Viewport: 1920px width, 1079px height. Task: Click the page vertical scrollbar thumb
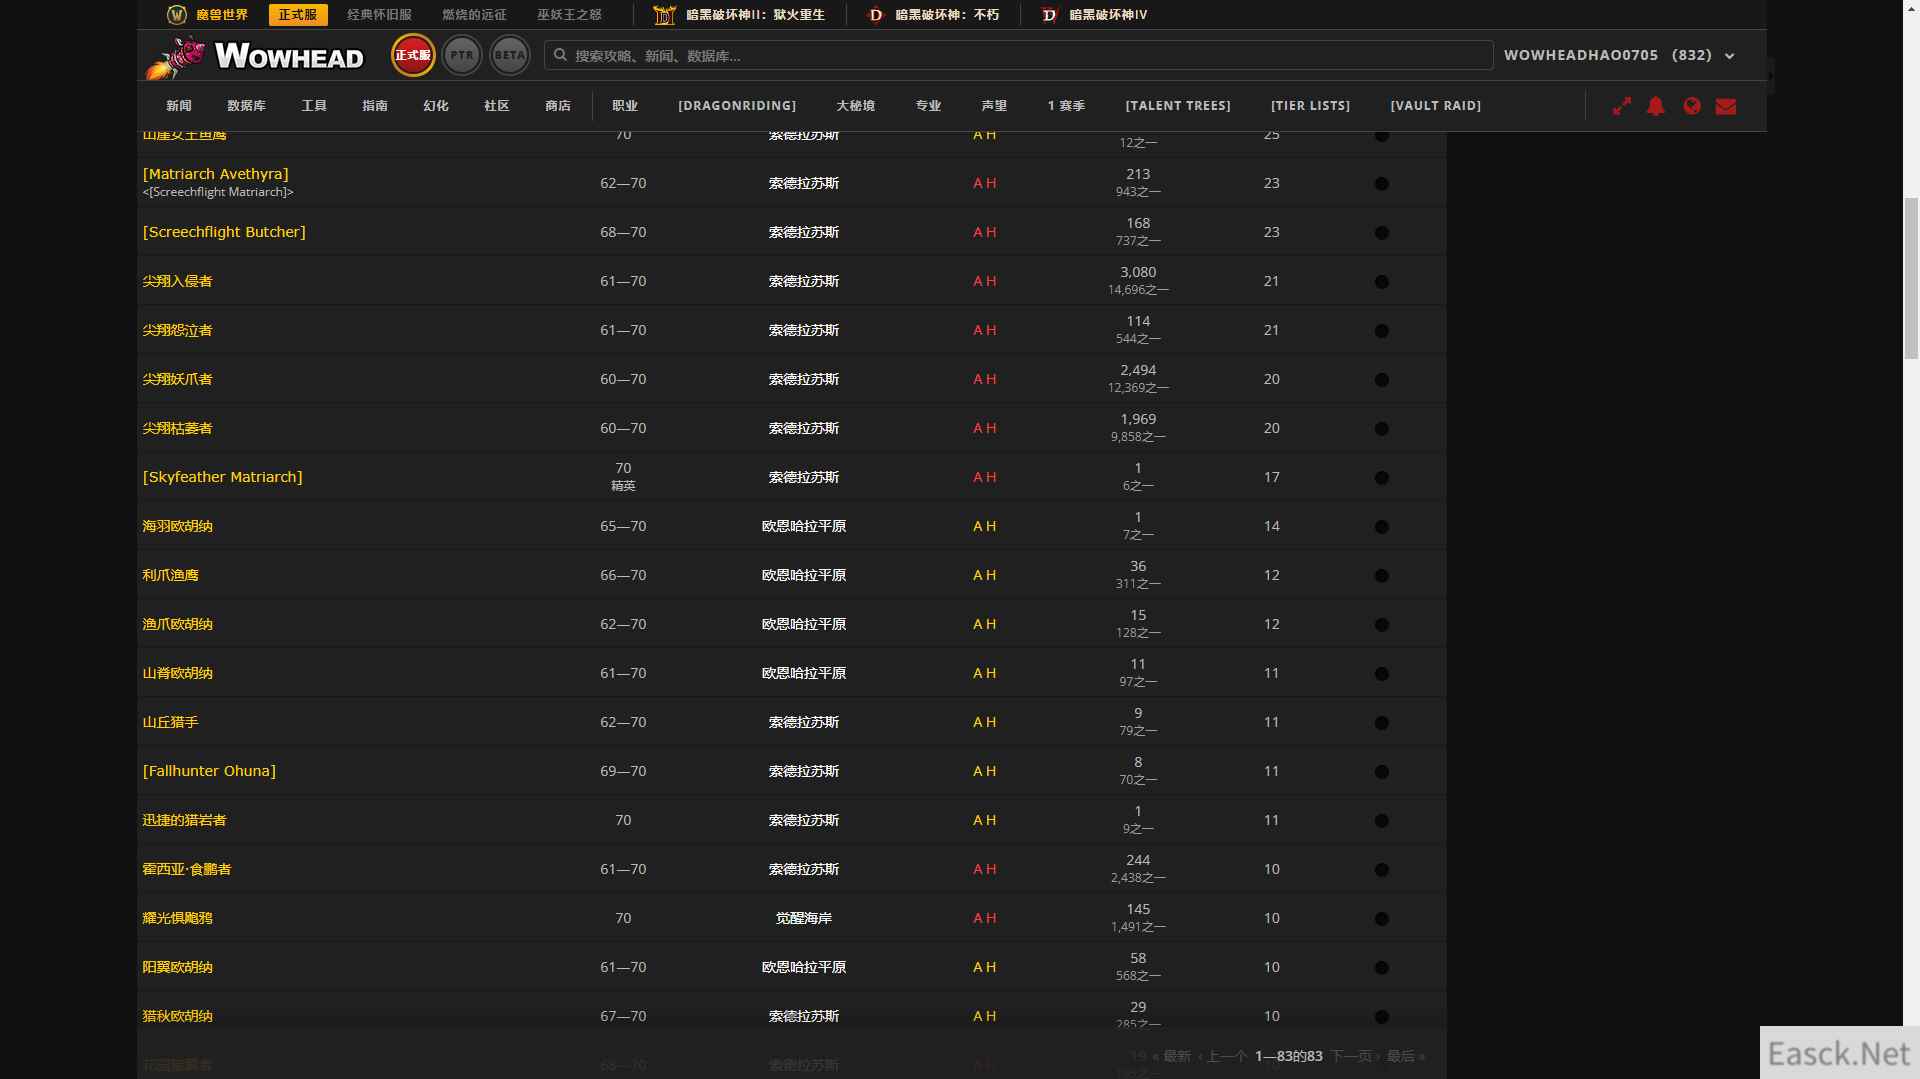tap(1911, 278)
